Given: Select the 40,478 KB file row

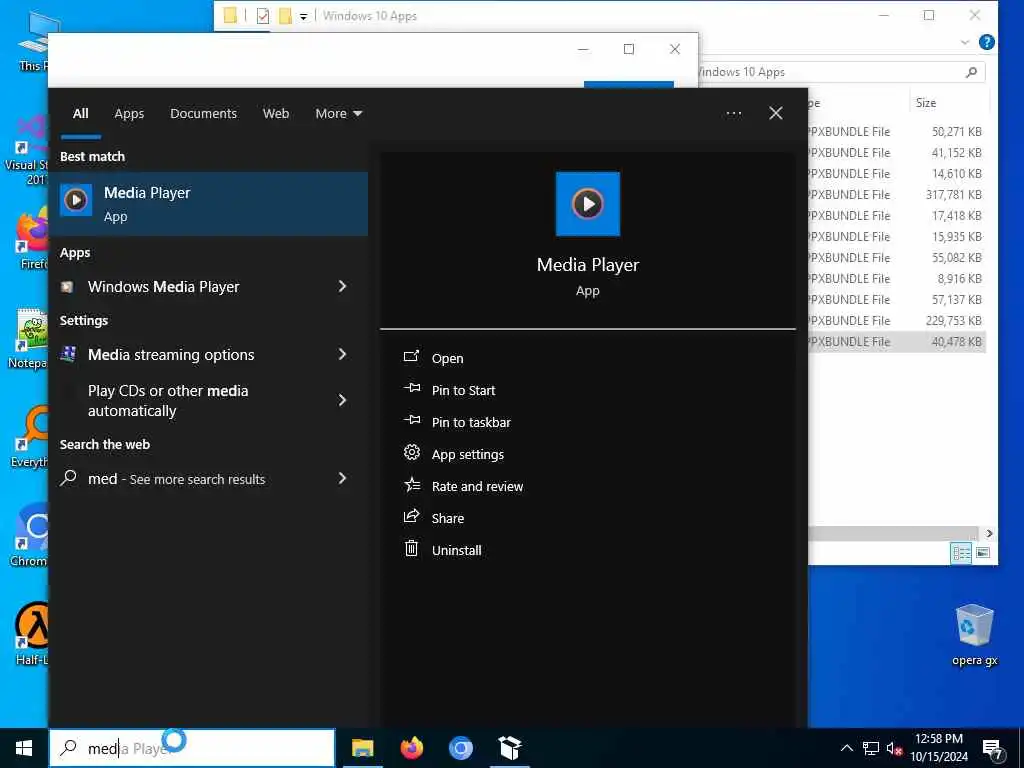Looking at the screenshot, I should (x=896, y=342).
